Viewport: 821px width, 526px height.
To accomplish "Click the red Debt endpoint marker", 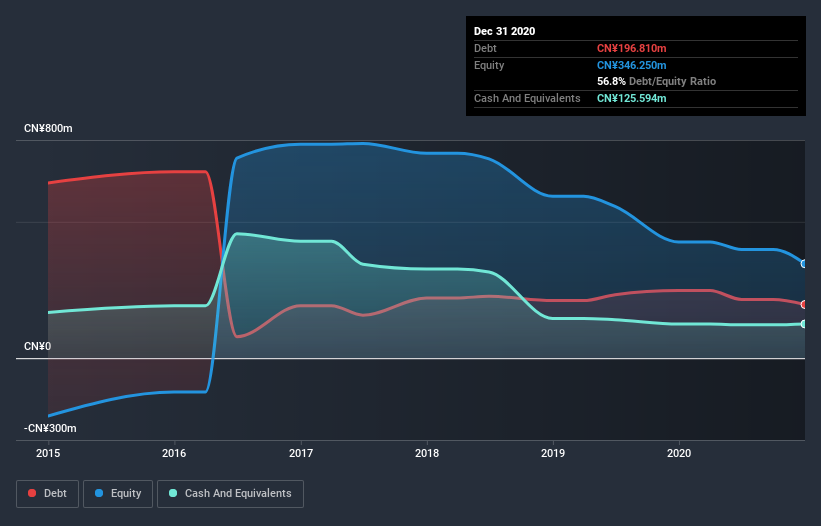I will 804,305.
